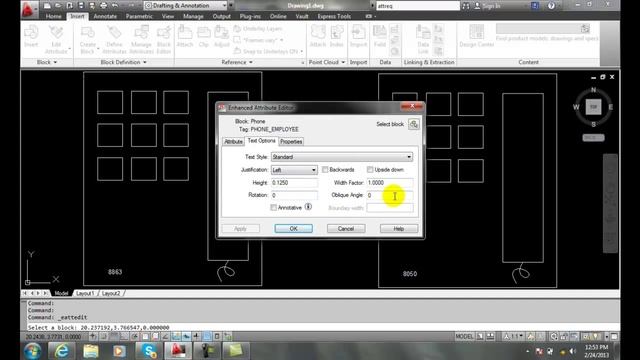
Task: Open Skype from the taskbar
Action: (x=149, y=351)
